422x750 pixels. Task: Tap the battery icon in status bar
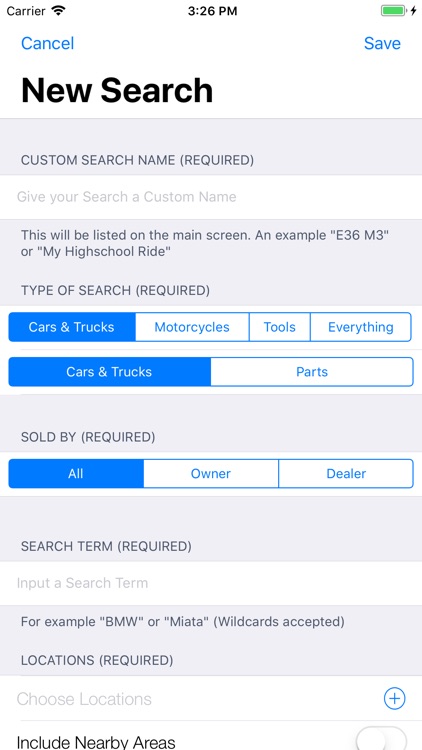[x=393, y=11]
